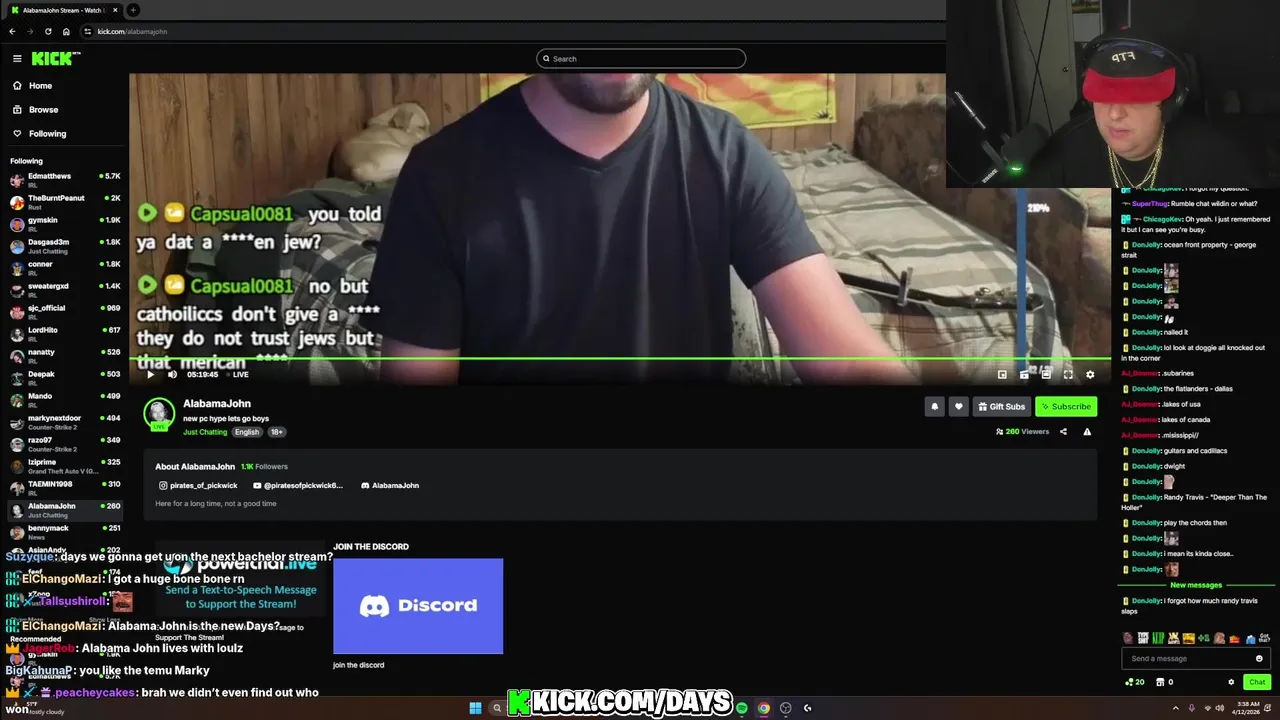
Task: Open the Just Chatting category link
Action: [x=205, y=432]
